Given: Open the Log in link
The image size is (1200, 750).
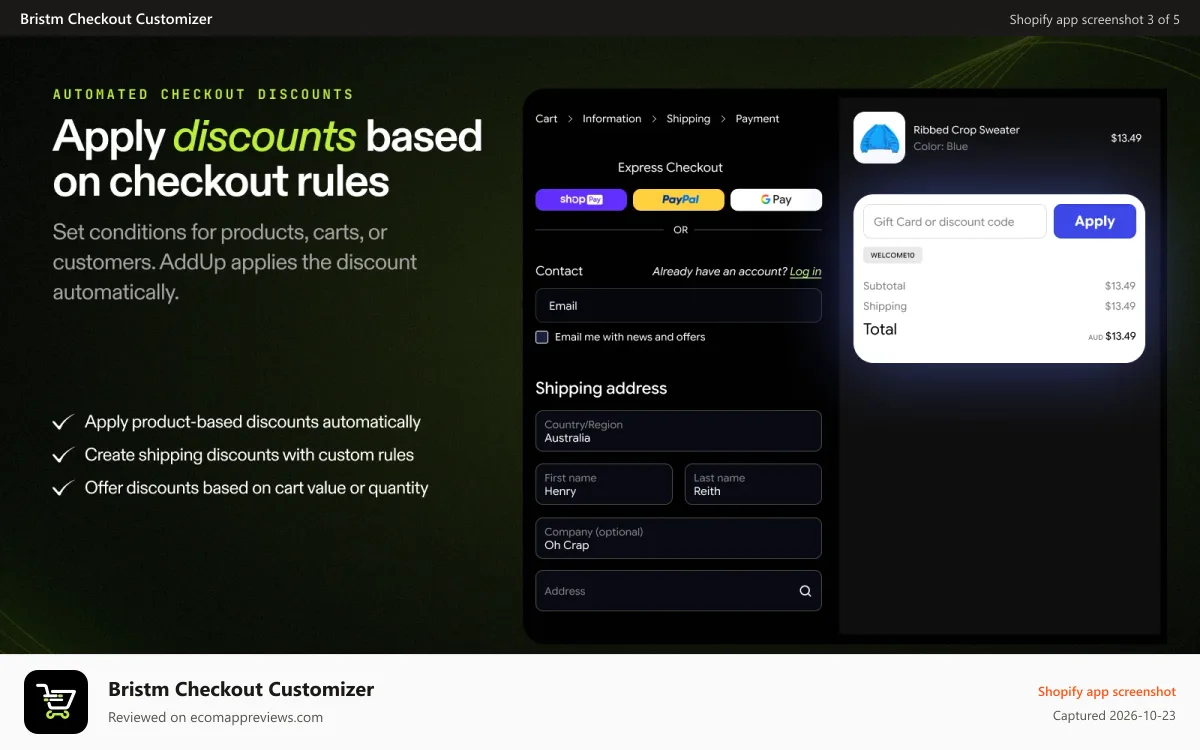Looking at the screenshot, I should (805, 272).
